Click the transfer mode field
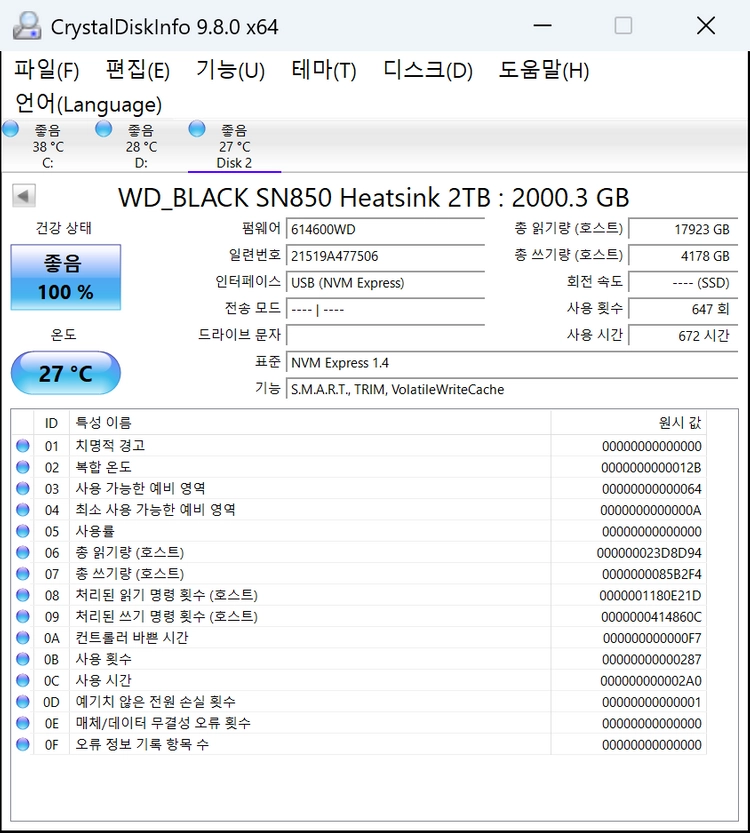750x833 pixels. tap(386, 309)
